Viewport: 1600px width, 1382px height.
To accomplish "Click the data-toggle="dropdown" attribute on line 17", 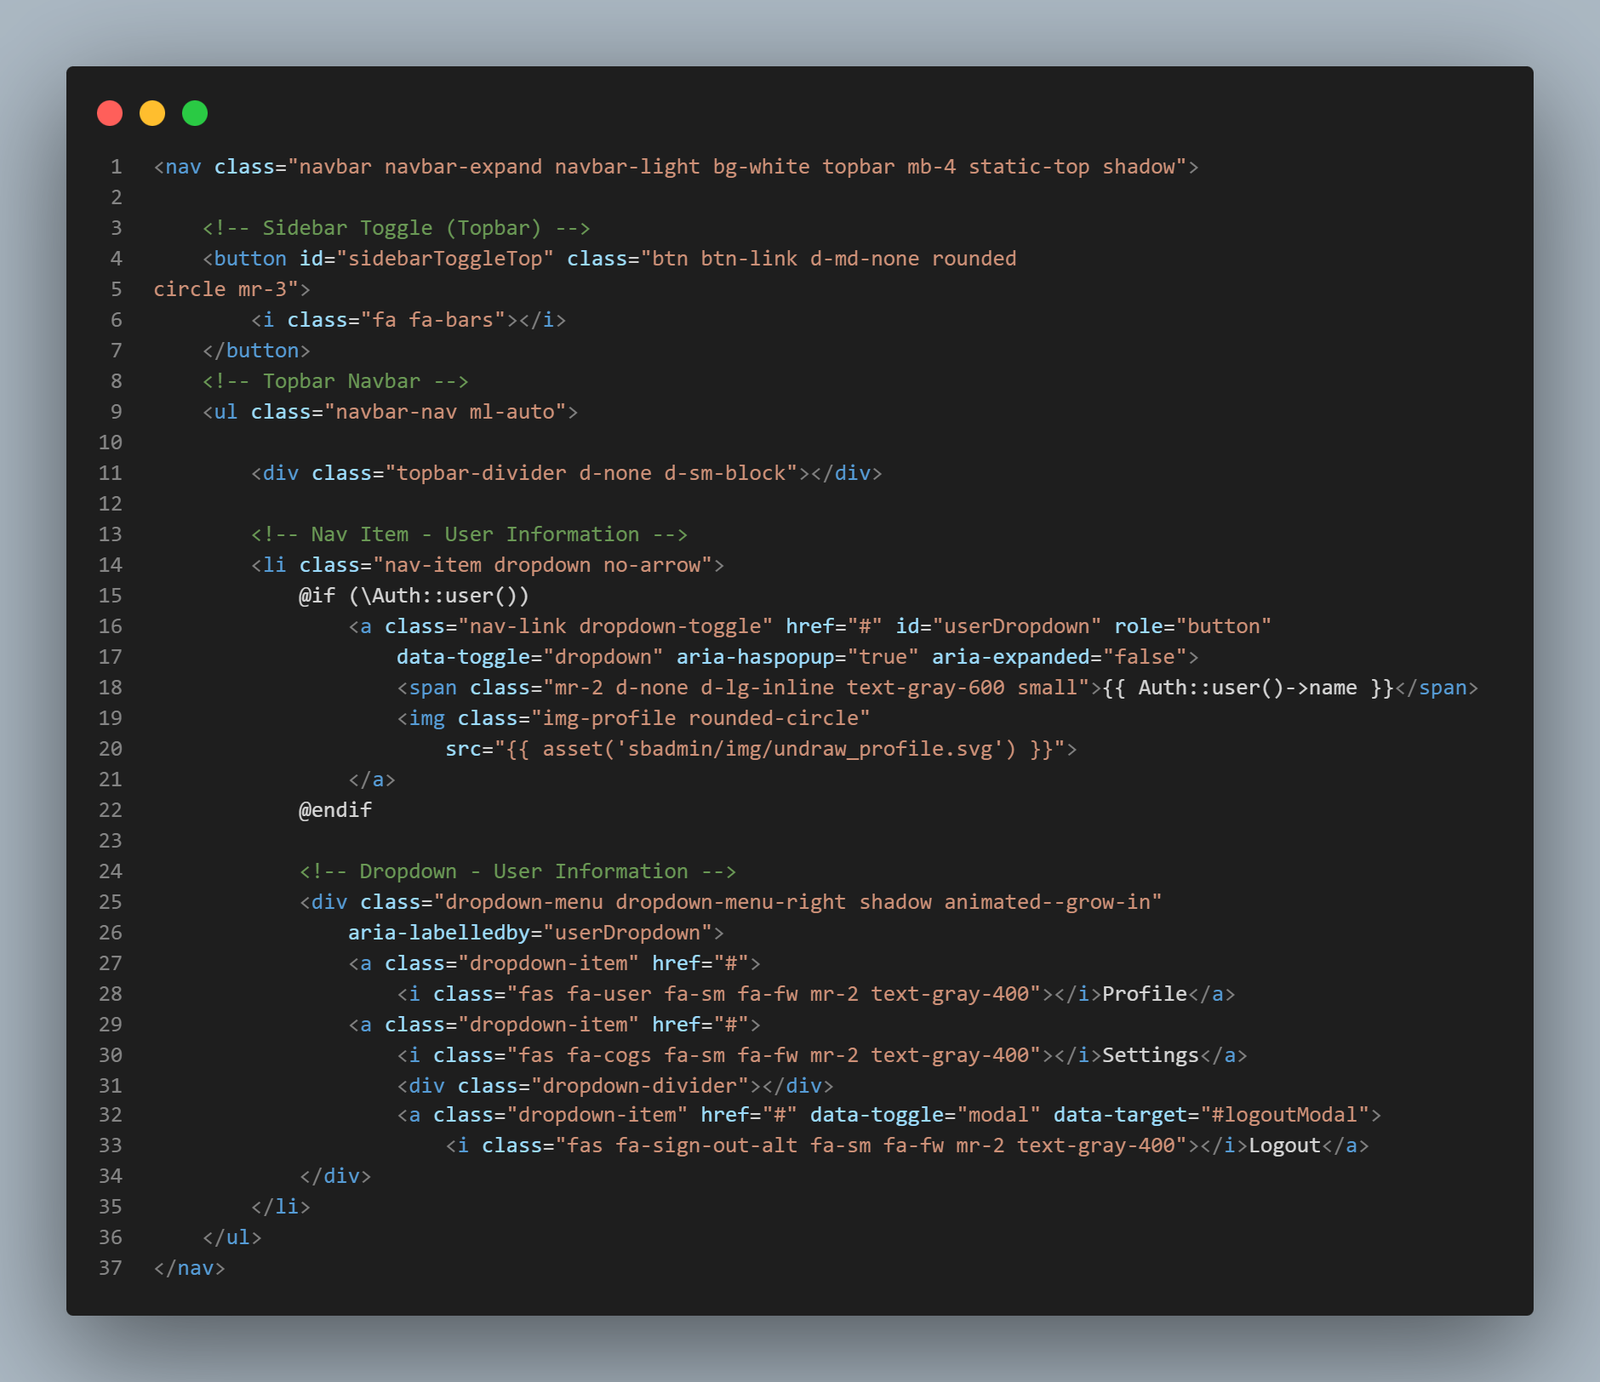I will point(530,657).
